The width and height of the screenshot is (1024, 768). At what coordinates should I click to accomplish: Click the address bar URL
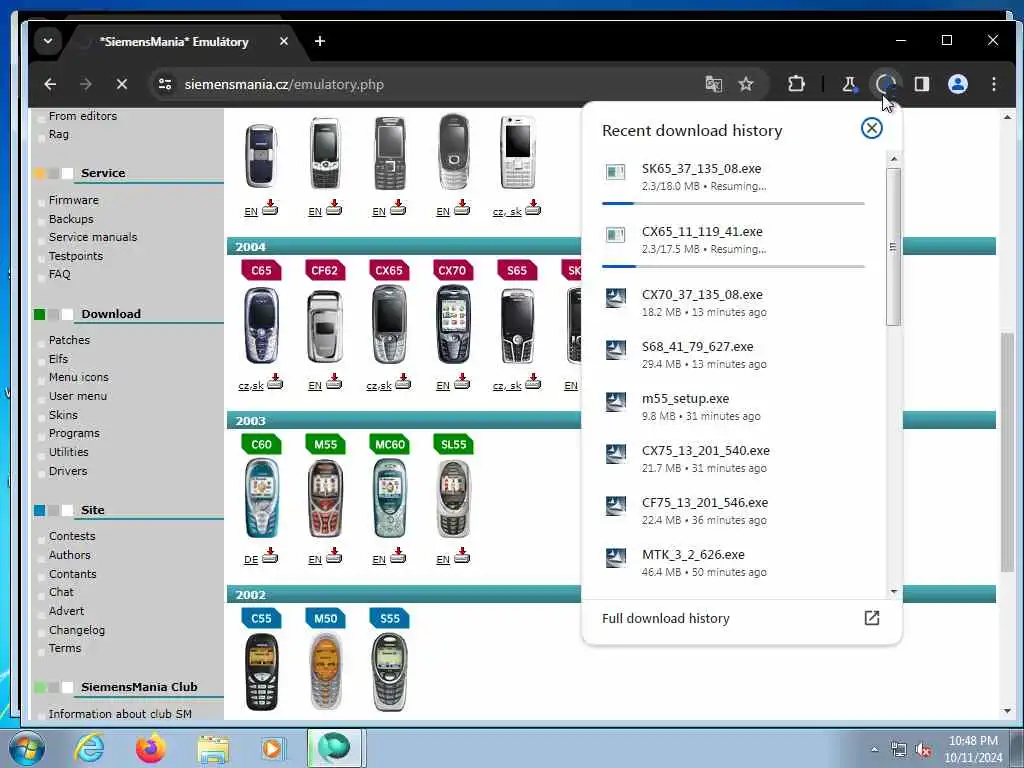tap(284, 84)
